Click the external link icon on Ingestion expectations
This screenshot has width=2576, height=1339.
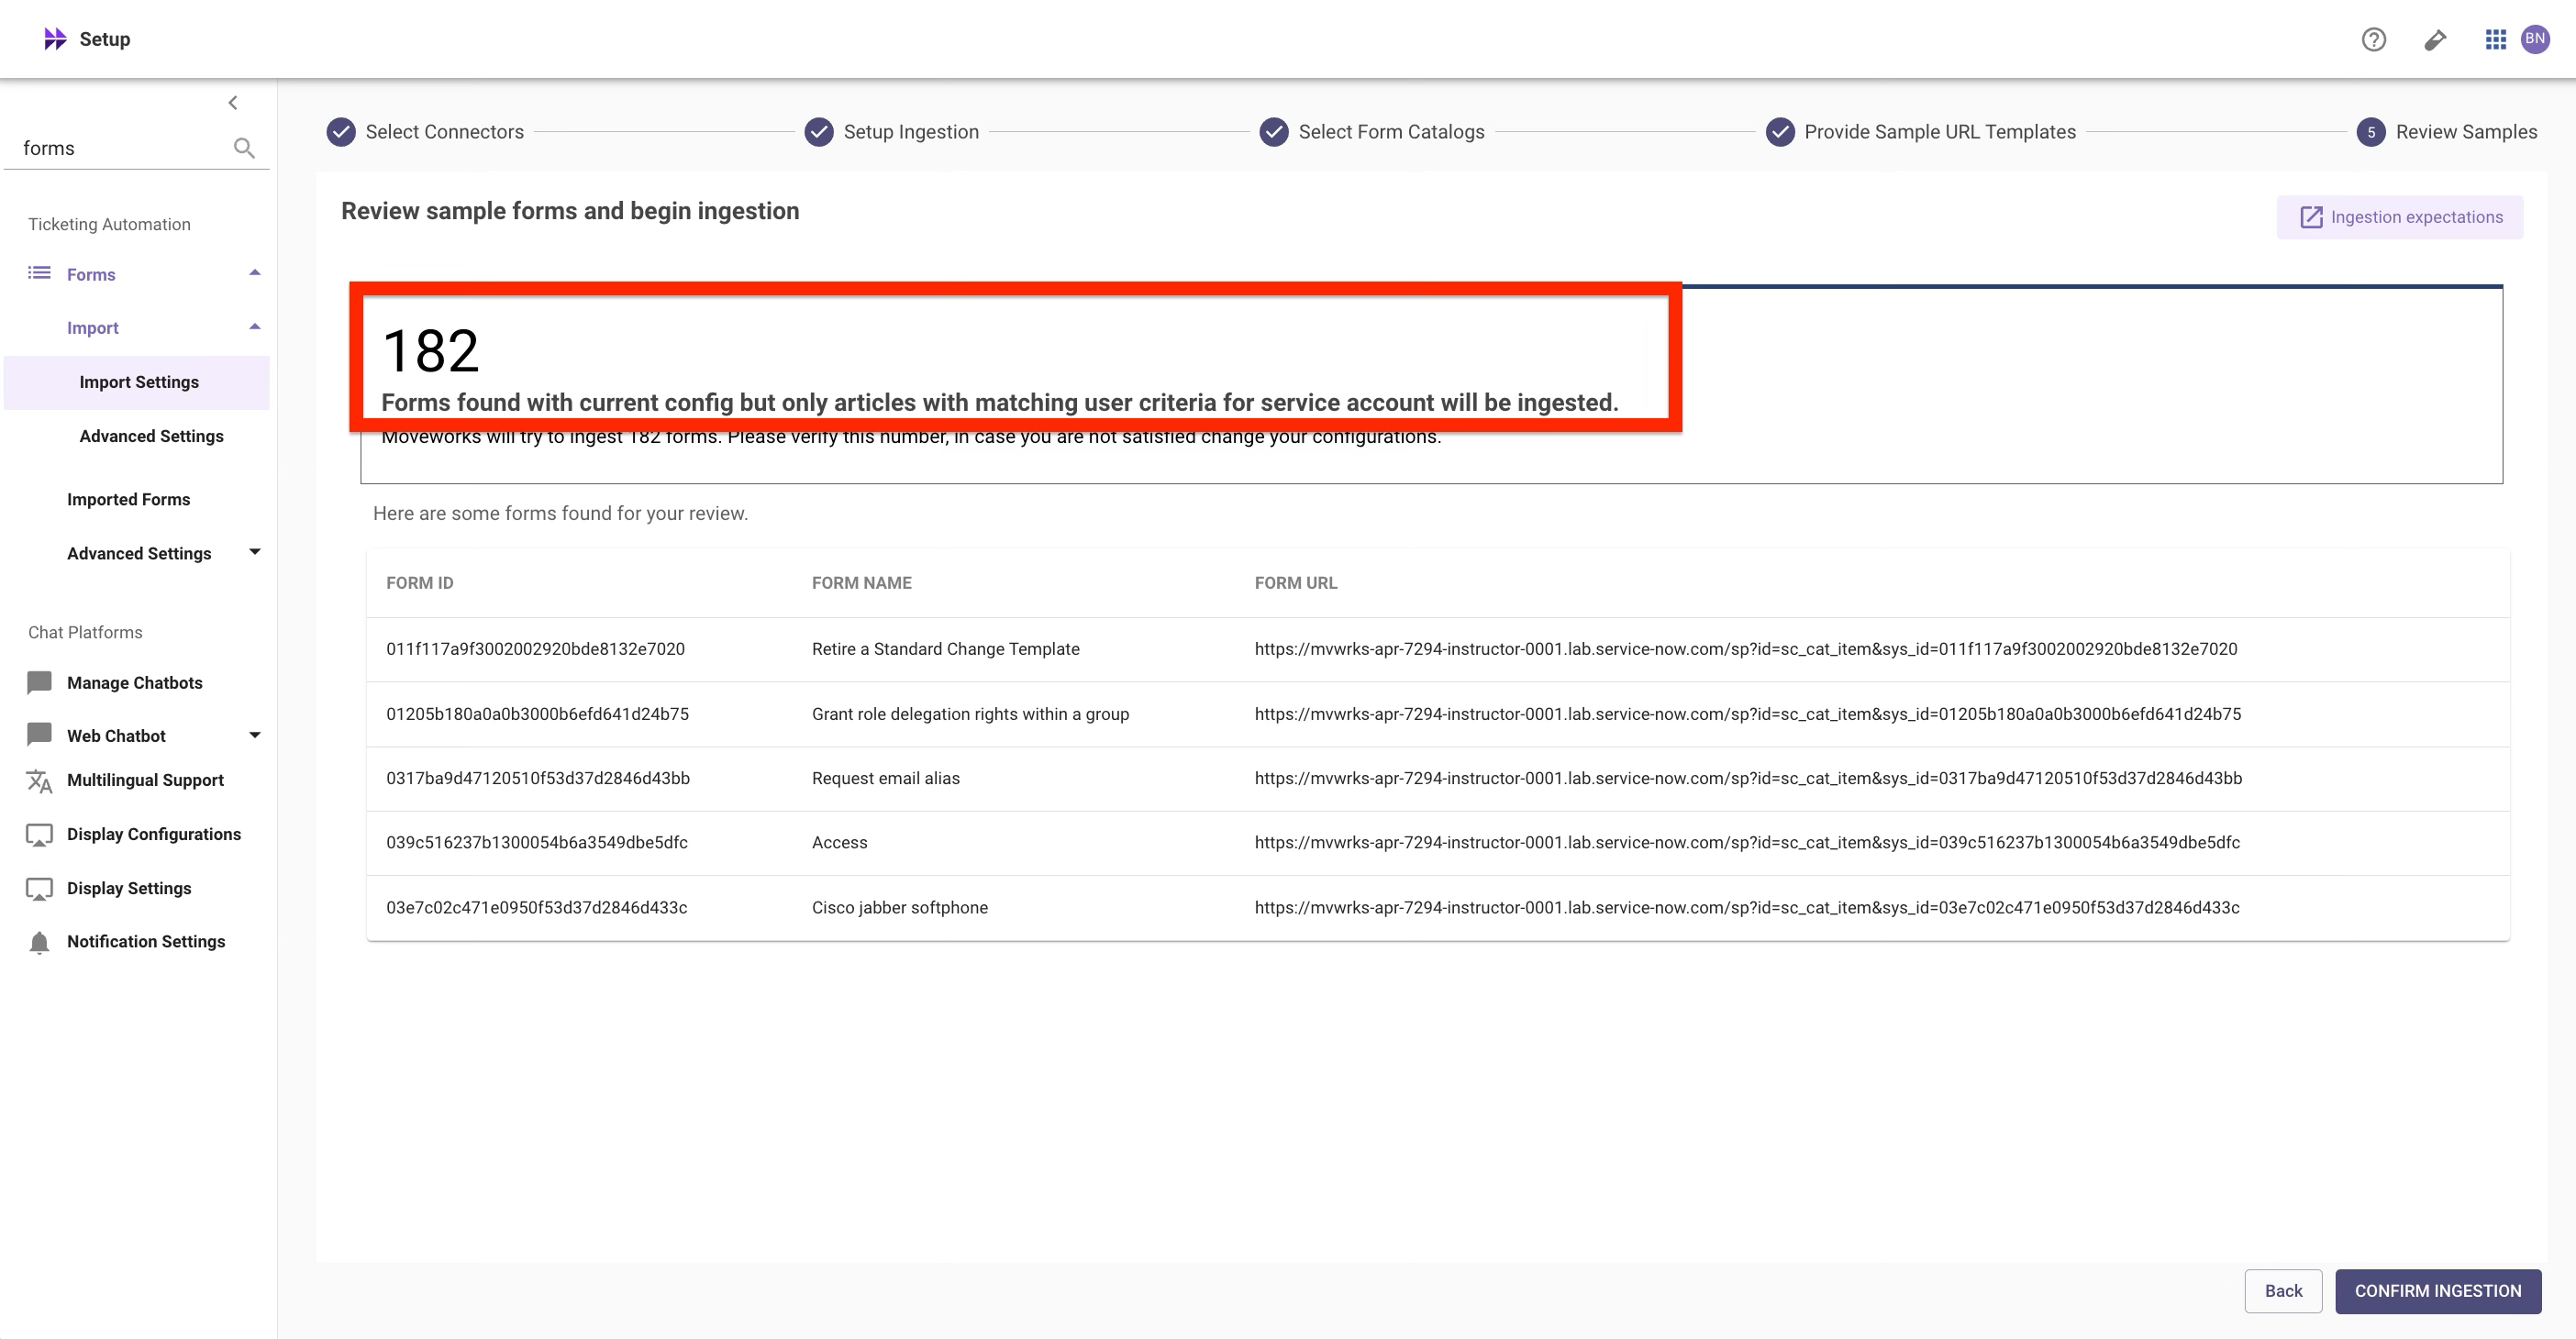pos(2311,217)
